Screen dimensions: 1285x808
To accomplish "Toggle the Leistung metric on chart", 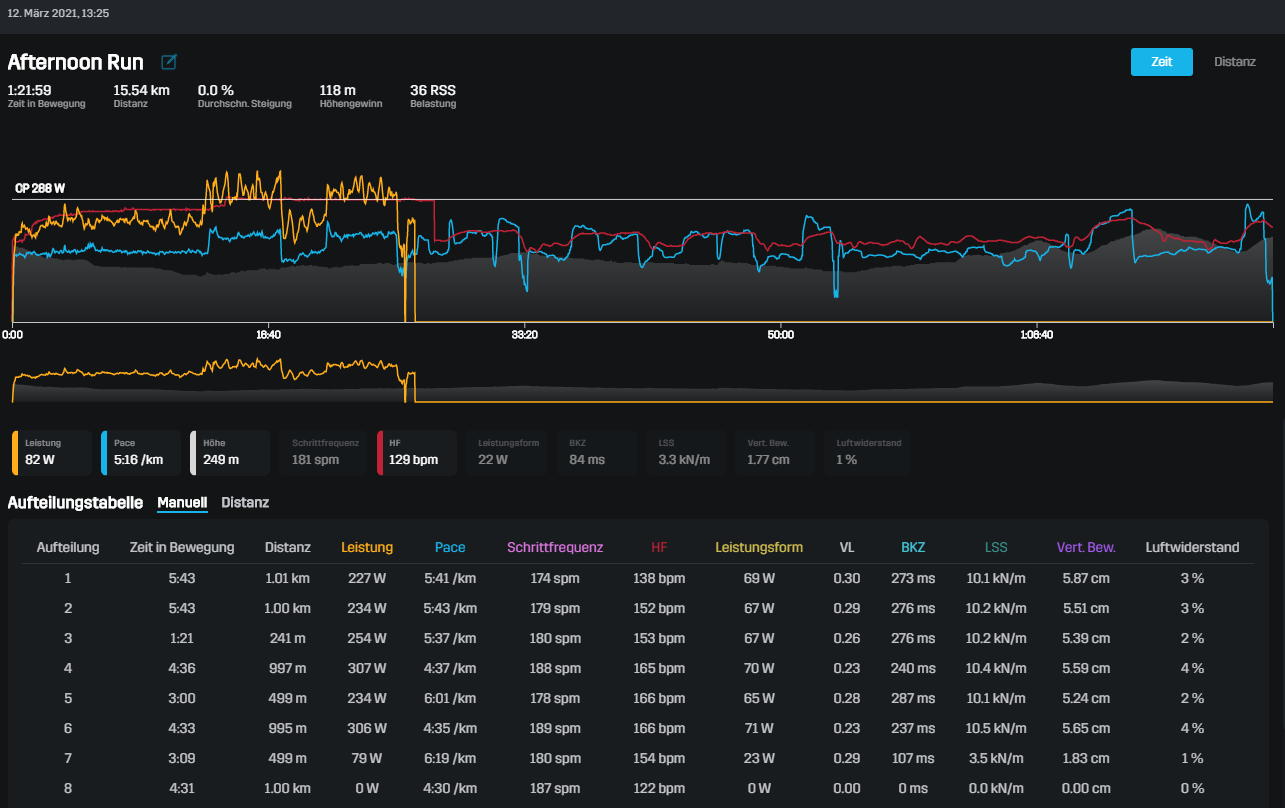I will point(52,453).
